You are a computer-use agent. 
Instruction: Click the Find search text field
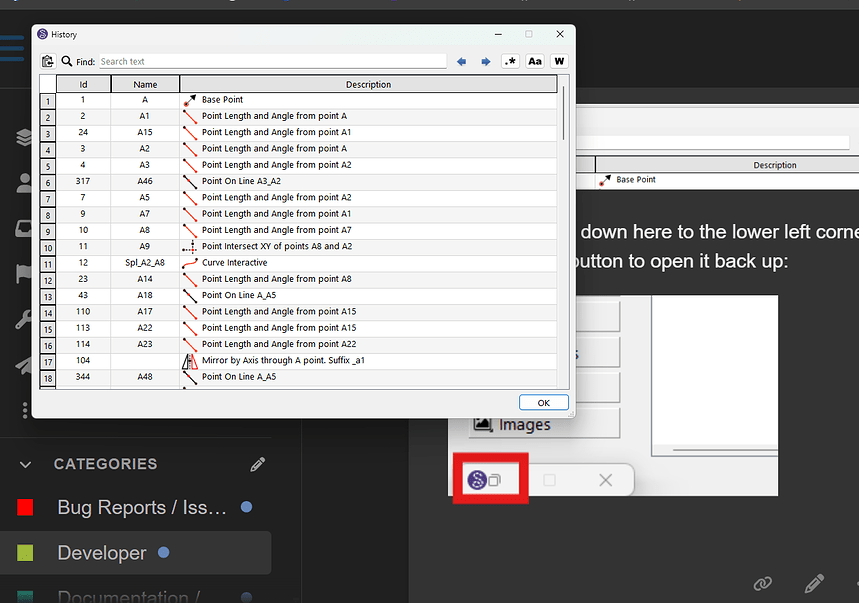click(272, 62)
